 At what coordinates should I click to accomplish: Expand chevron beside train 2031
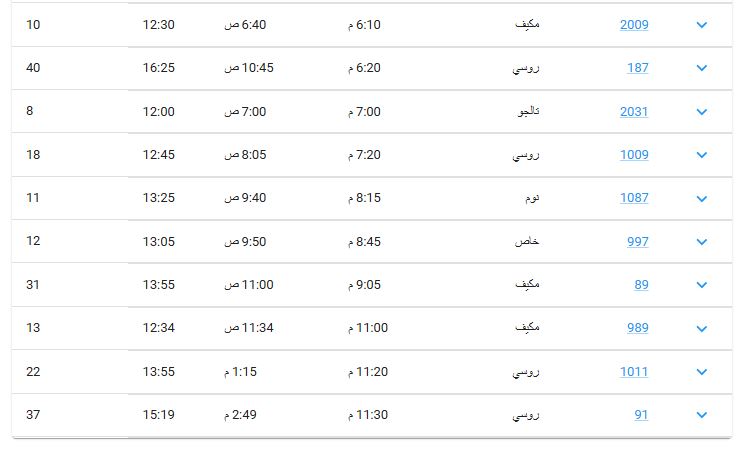(x=701, y=112)
